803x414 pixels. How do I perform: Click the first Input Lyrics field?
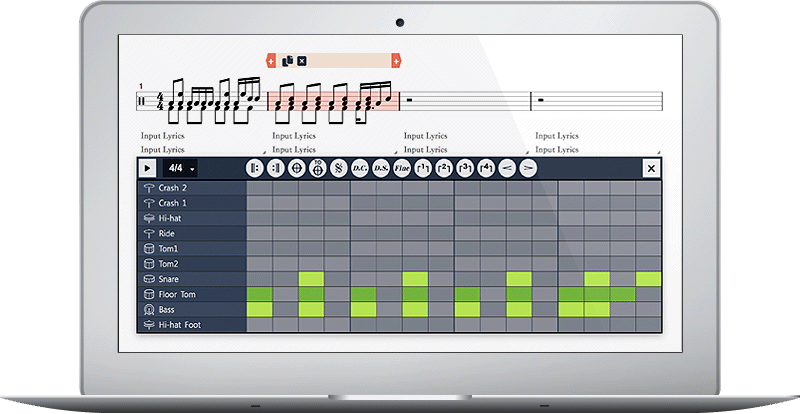coord(163,136)
